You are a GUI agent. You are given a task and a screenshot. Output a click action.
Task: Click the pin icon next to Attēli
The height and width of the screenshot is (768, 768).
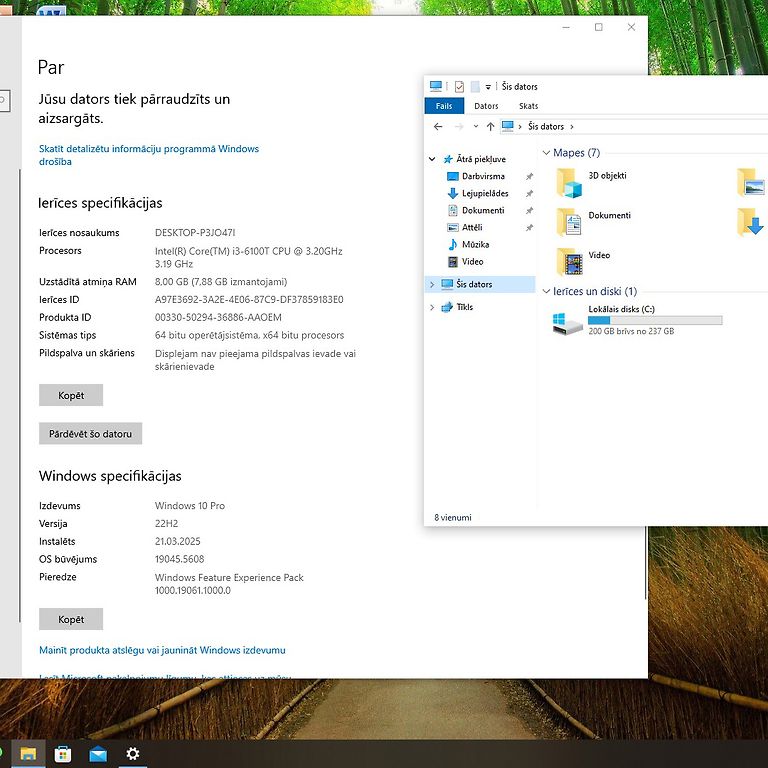pyautogui.click(x=529, y=228)
